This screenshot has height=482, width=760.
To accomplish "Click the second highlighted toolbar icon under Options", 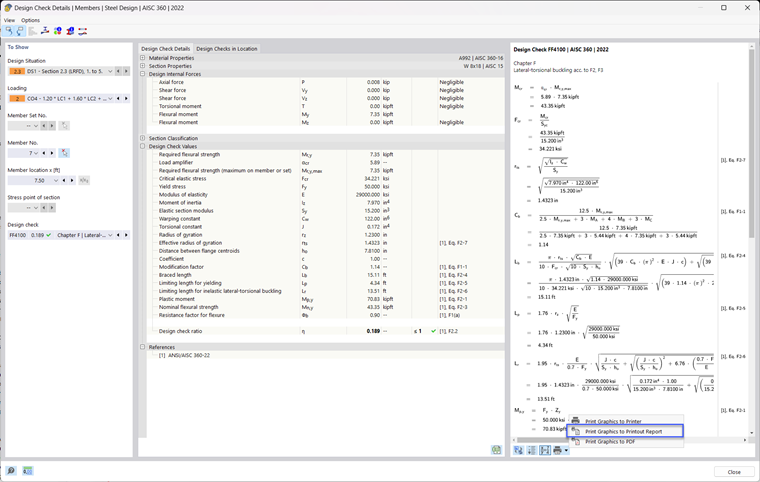I will coord(20,31).
